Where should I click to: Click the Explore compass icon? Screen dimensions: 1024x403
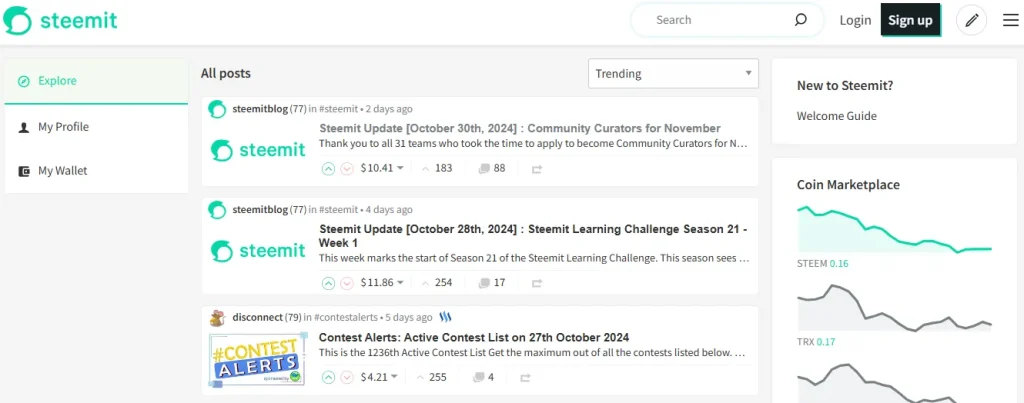tap(24, 81)
